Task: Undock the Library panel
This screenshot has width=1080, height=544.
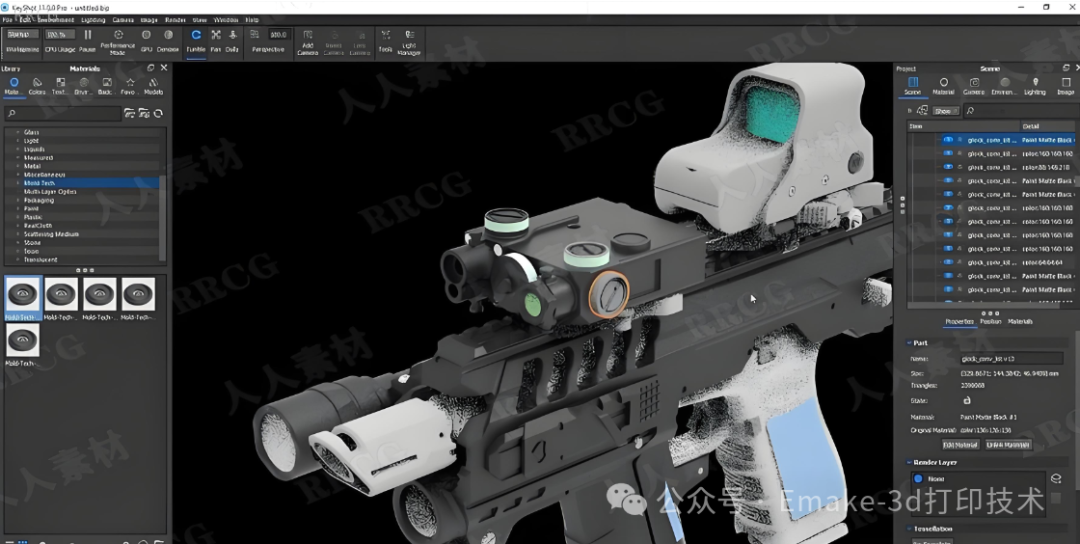Action: click(151, 68)
